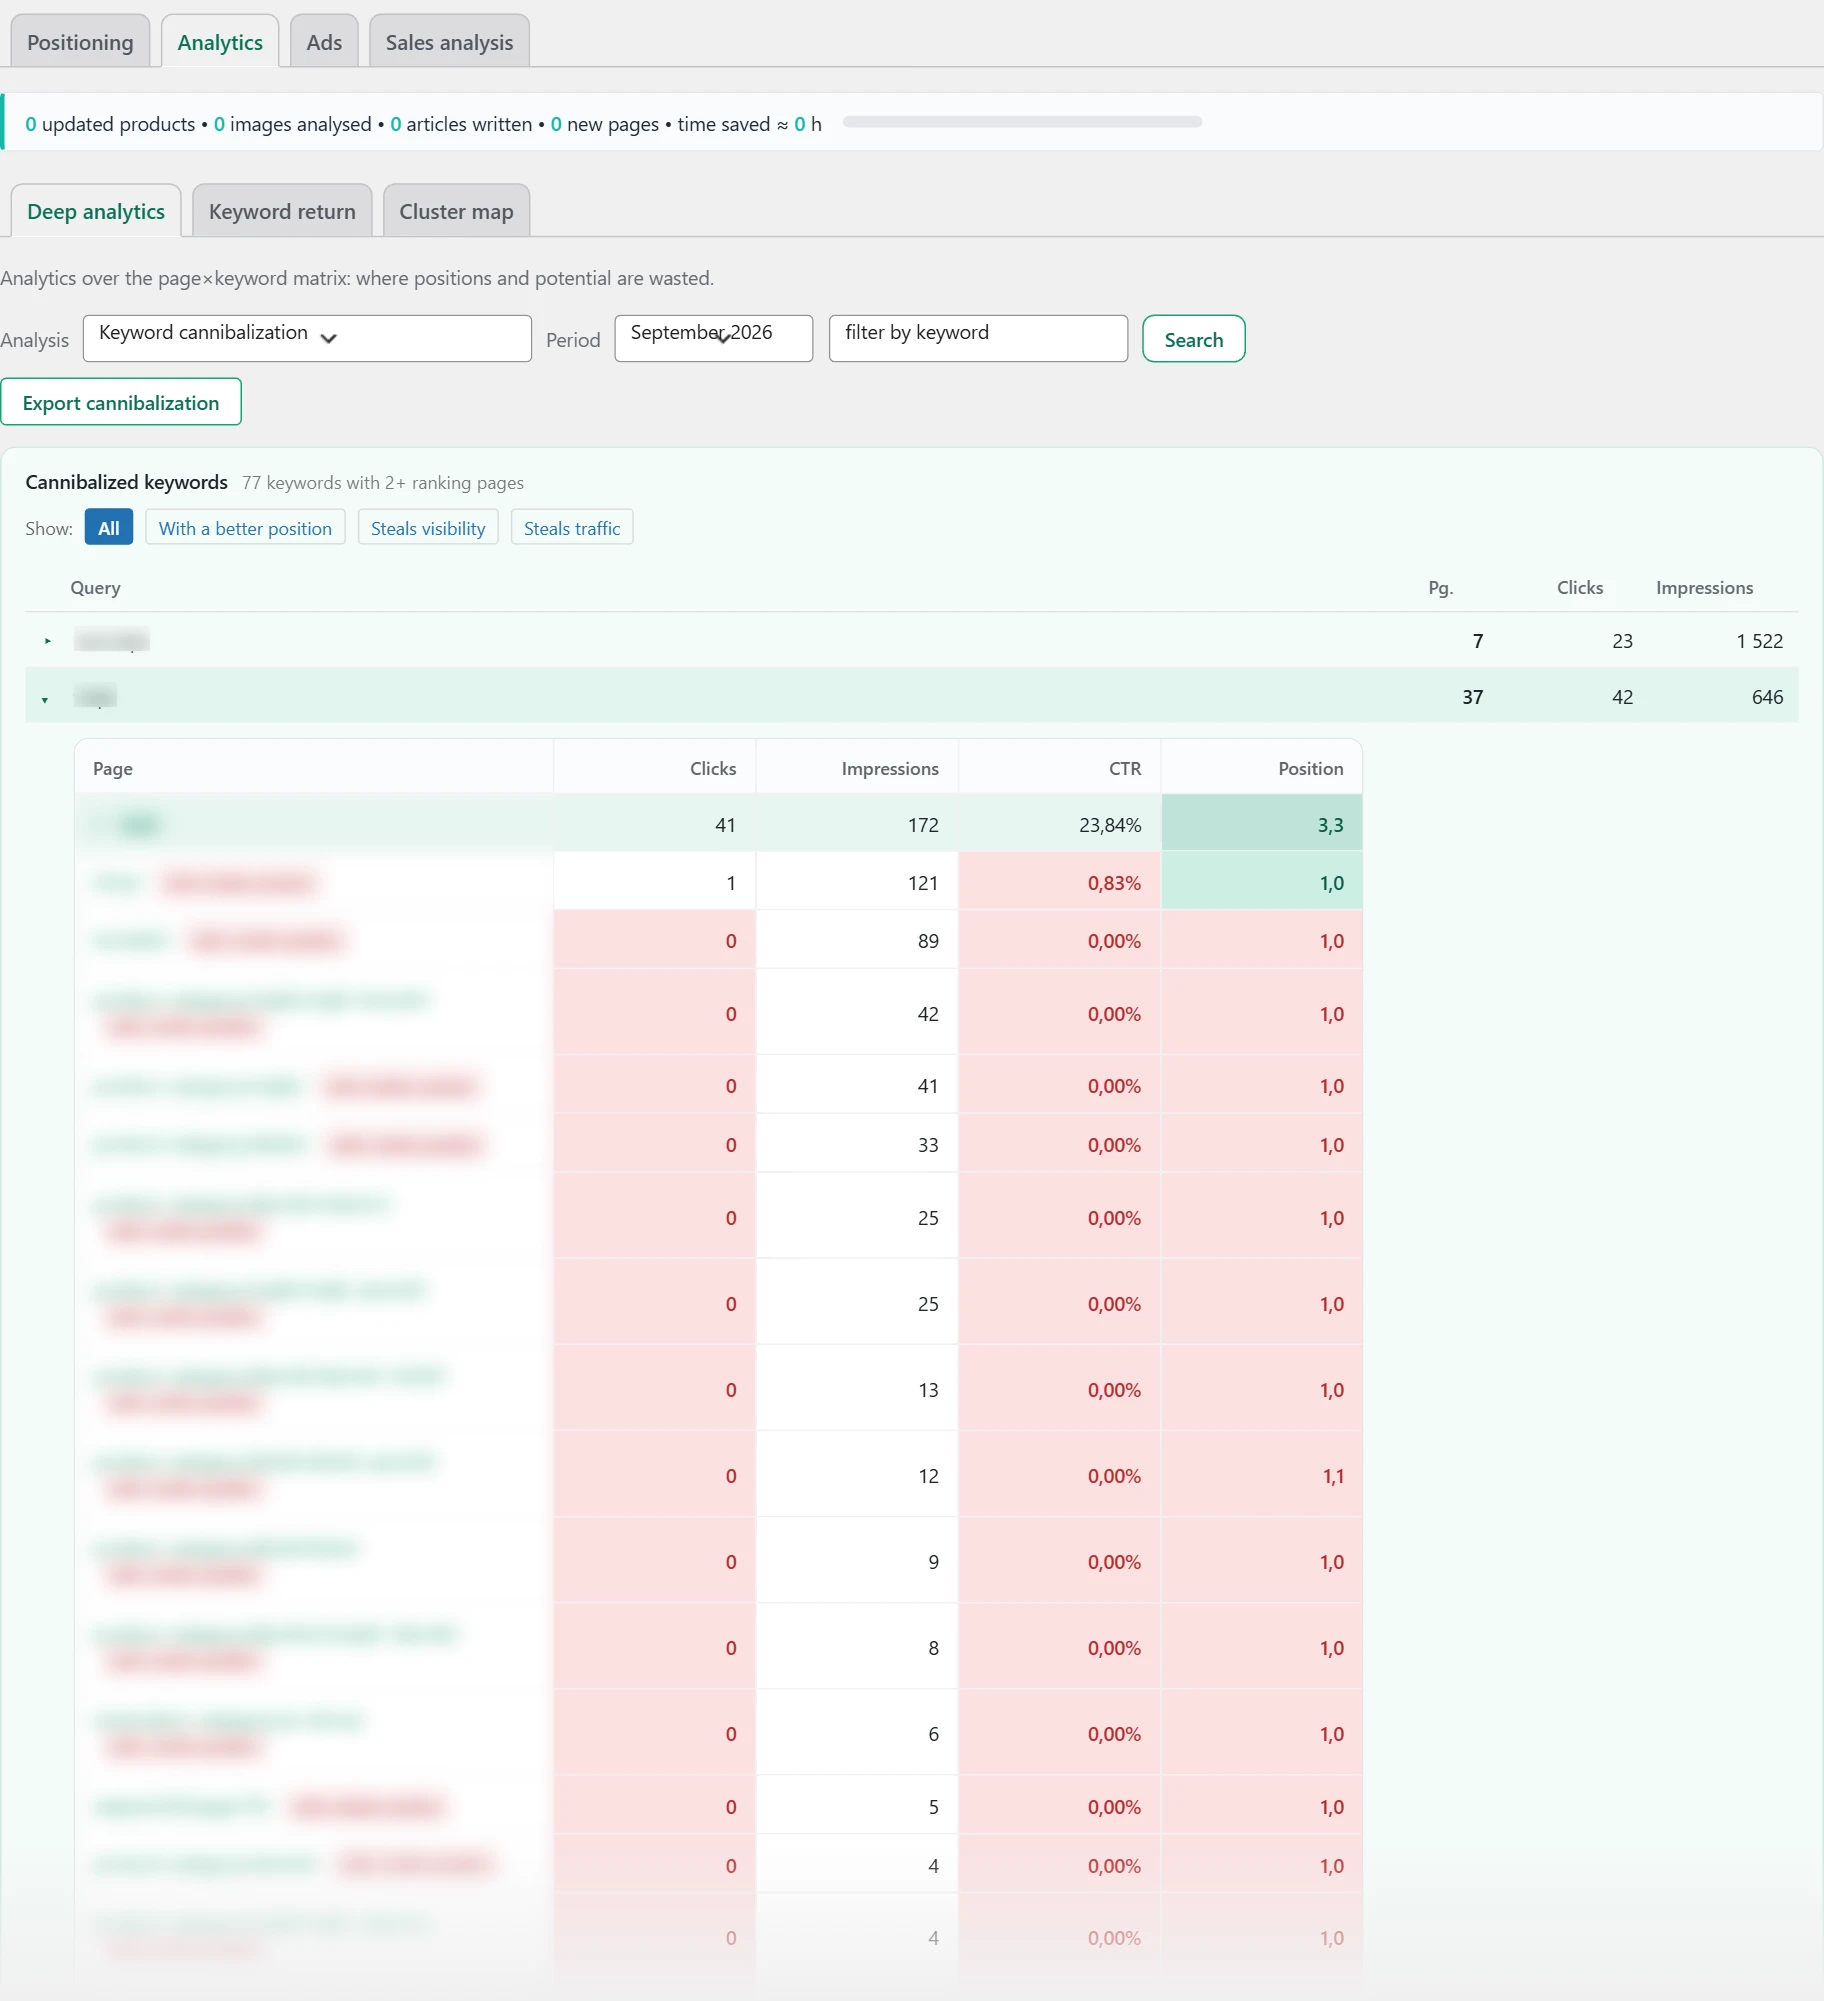
Task: Click Export cannibalization button
Action: pos(121,402)
